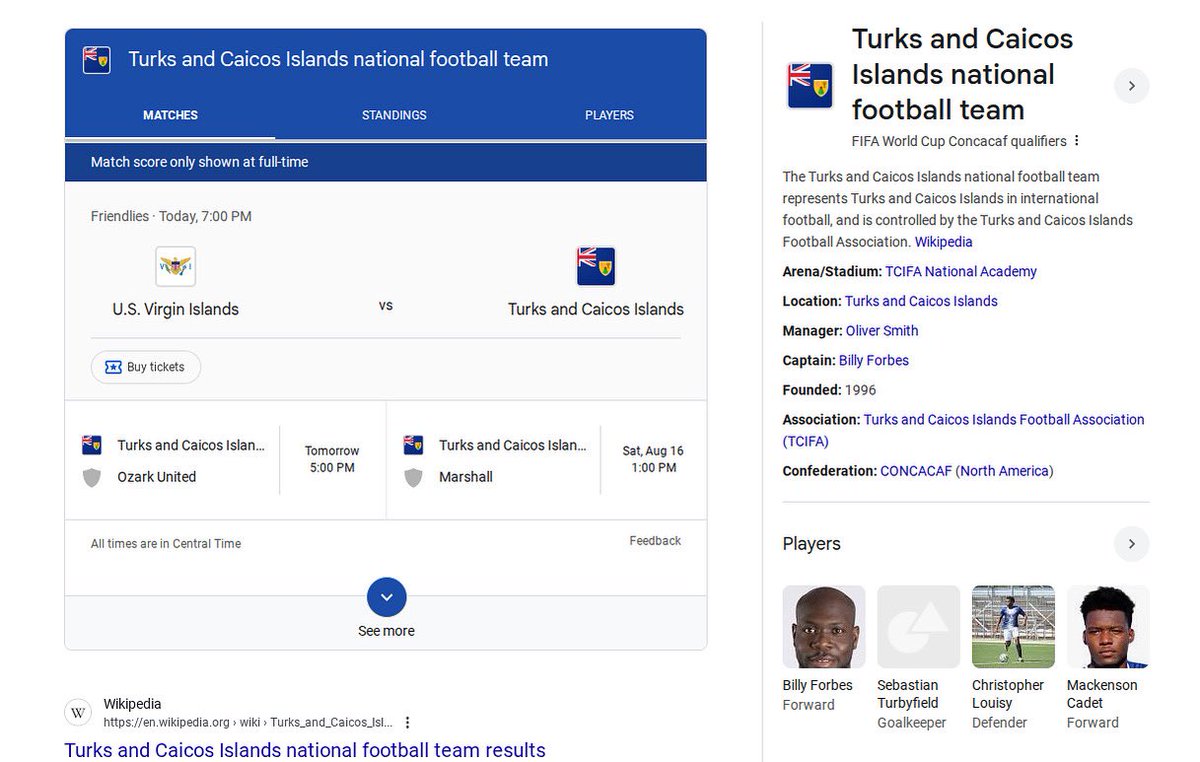Open the three-dot menu beside Concacaf qualifiers
The width and height of the screenshot is (1200, 762).
pos(1077,141)
